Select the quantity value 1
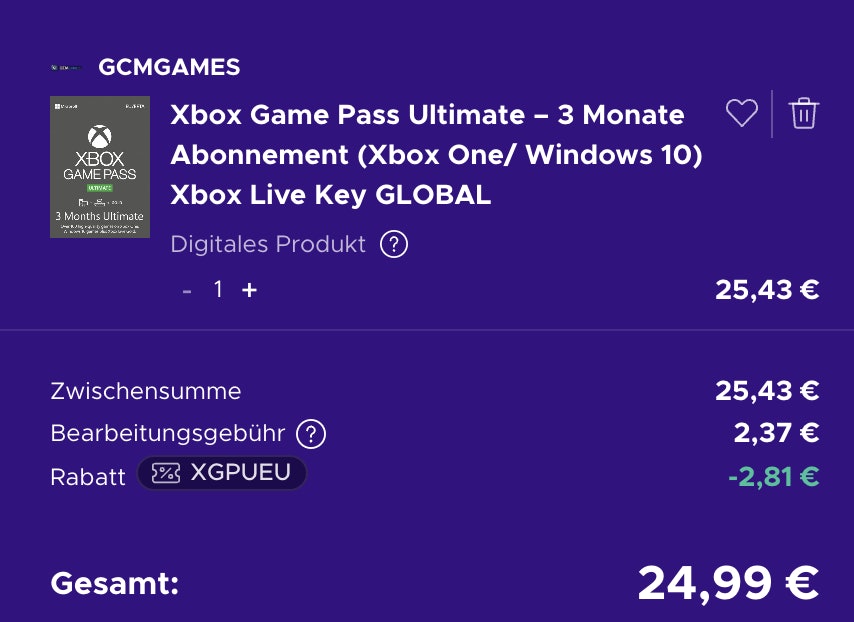854x622 pixels. (x=218, y=290)
